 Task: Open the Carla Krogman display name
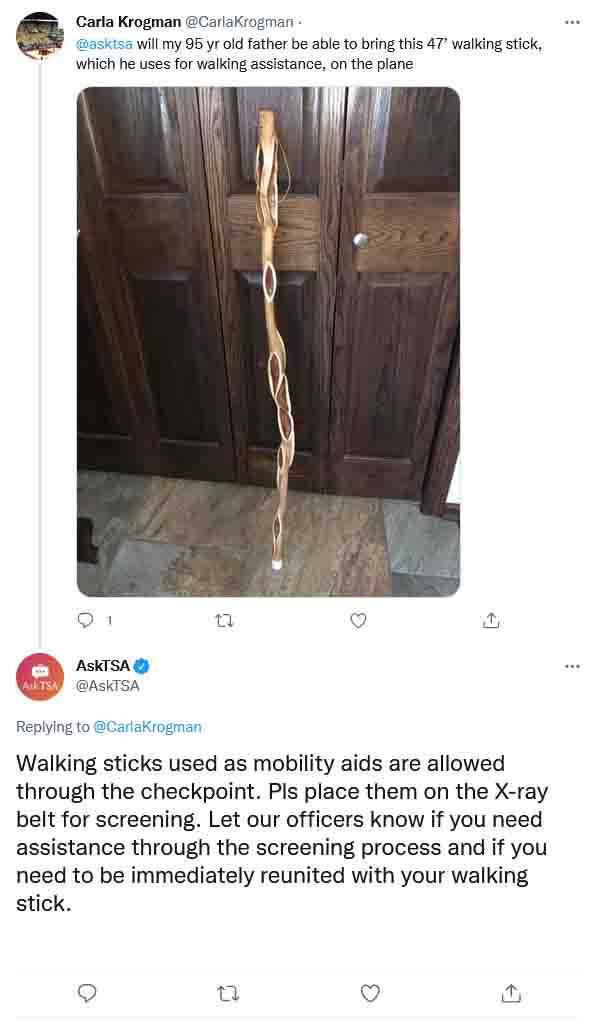(x=129, y=22)
